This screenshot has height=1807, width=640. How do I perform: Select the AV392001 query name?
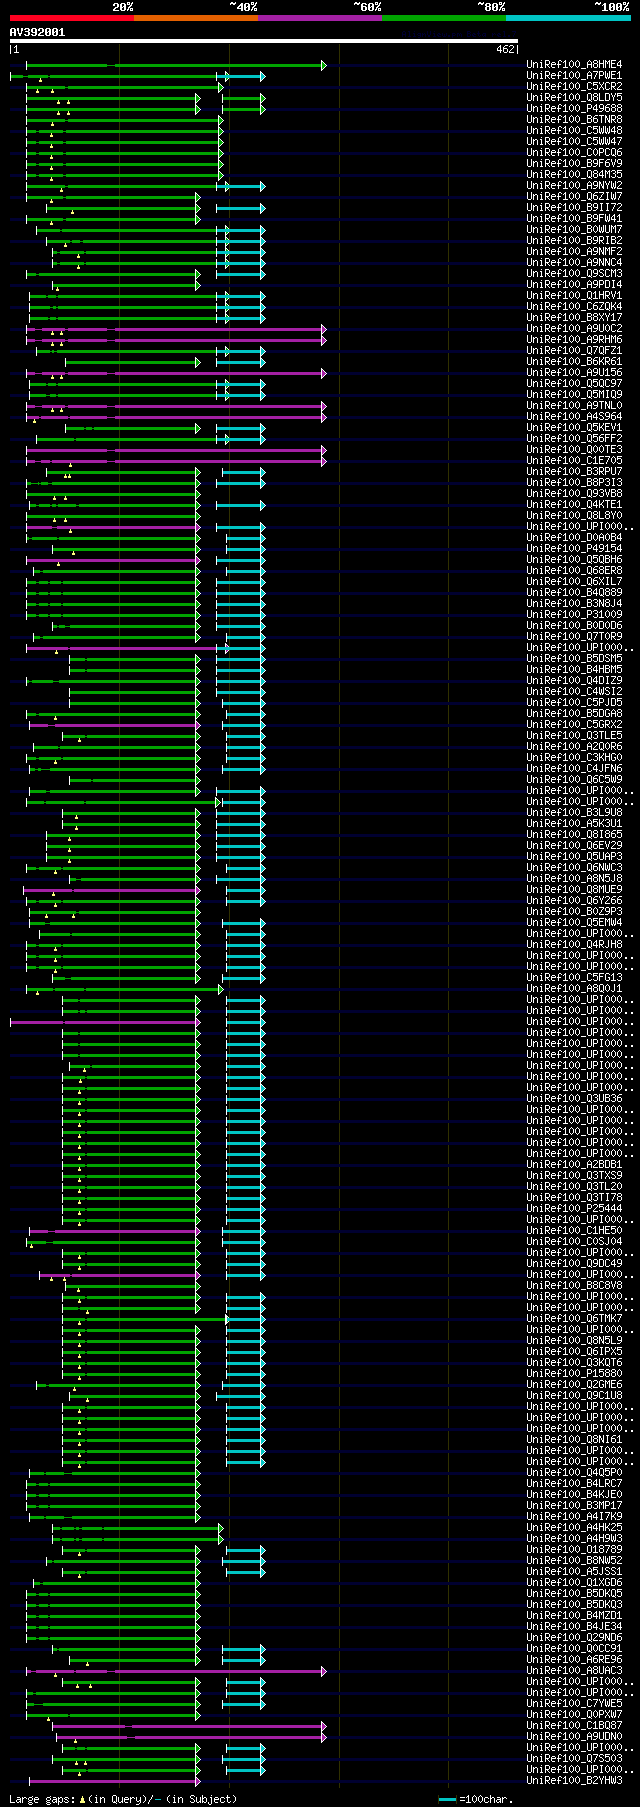[37, 32]
